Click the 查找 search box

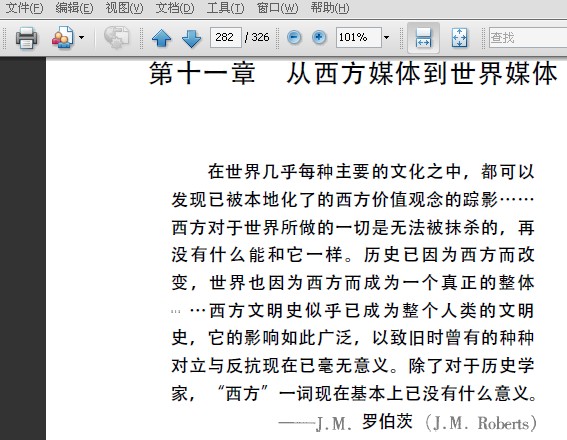[528, 37]
